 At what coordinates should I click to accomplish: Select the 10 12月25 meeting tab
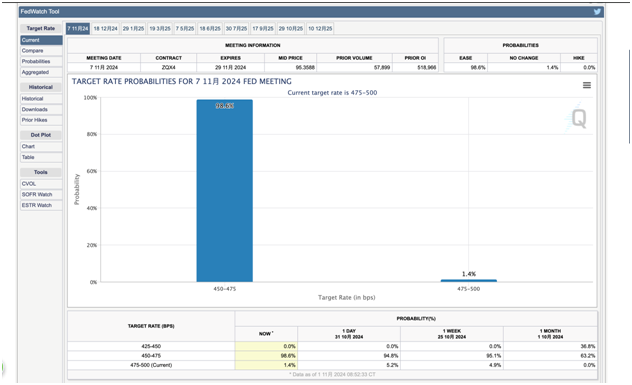coord(320,29)
